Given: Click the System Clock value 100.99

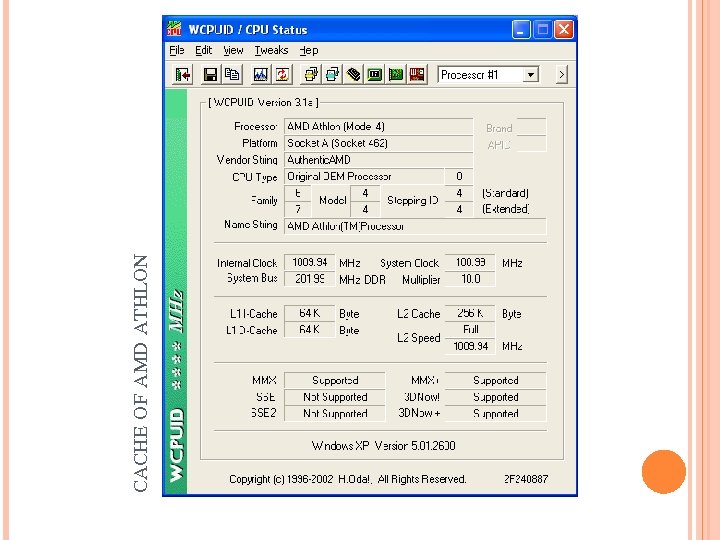Looking at the screenshot, I should [x=470, y=262].
